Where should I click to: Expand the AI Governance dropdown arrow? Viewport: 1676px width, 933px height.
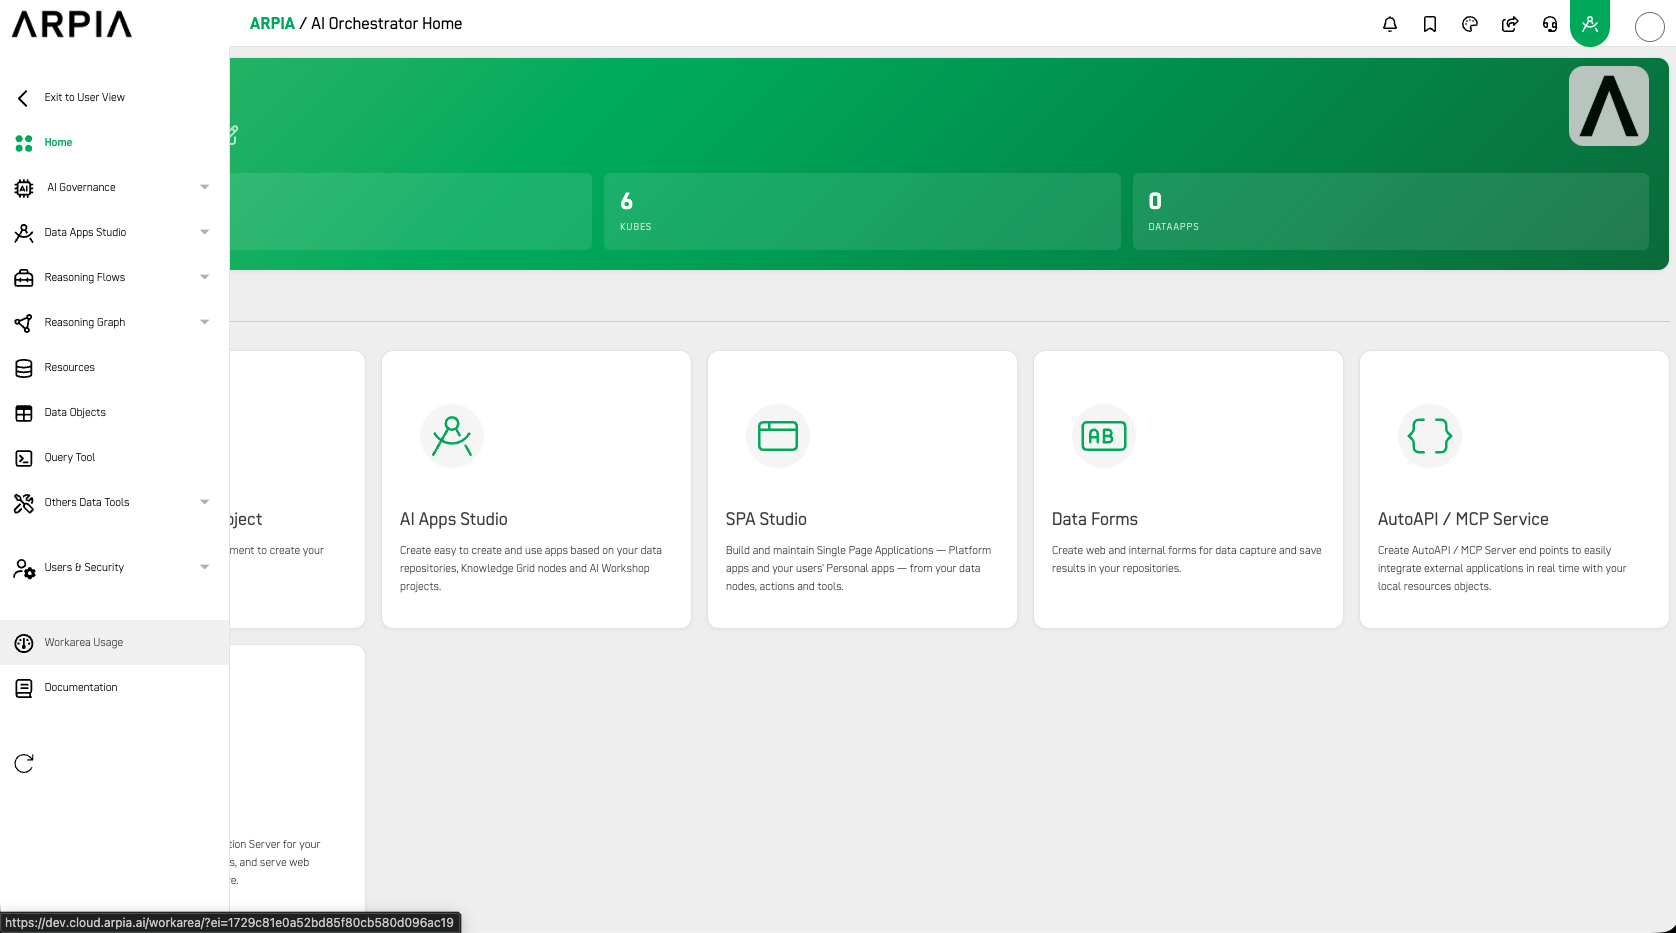tap(205, 187)
